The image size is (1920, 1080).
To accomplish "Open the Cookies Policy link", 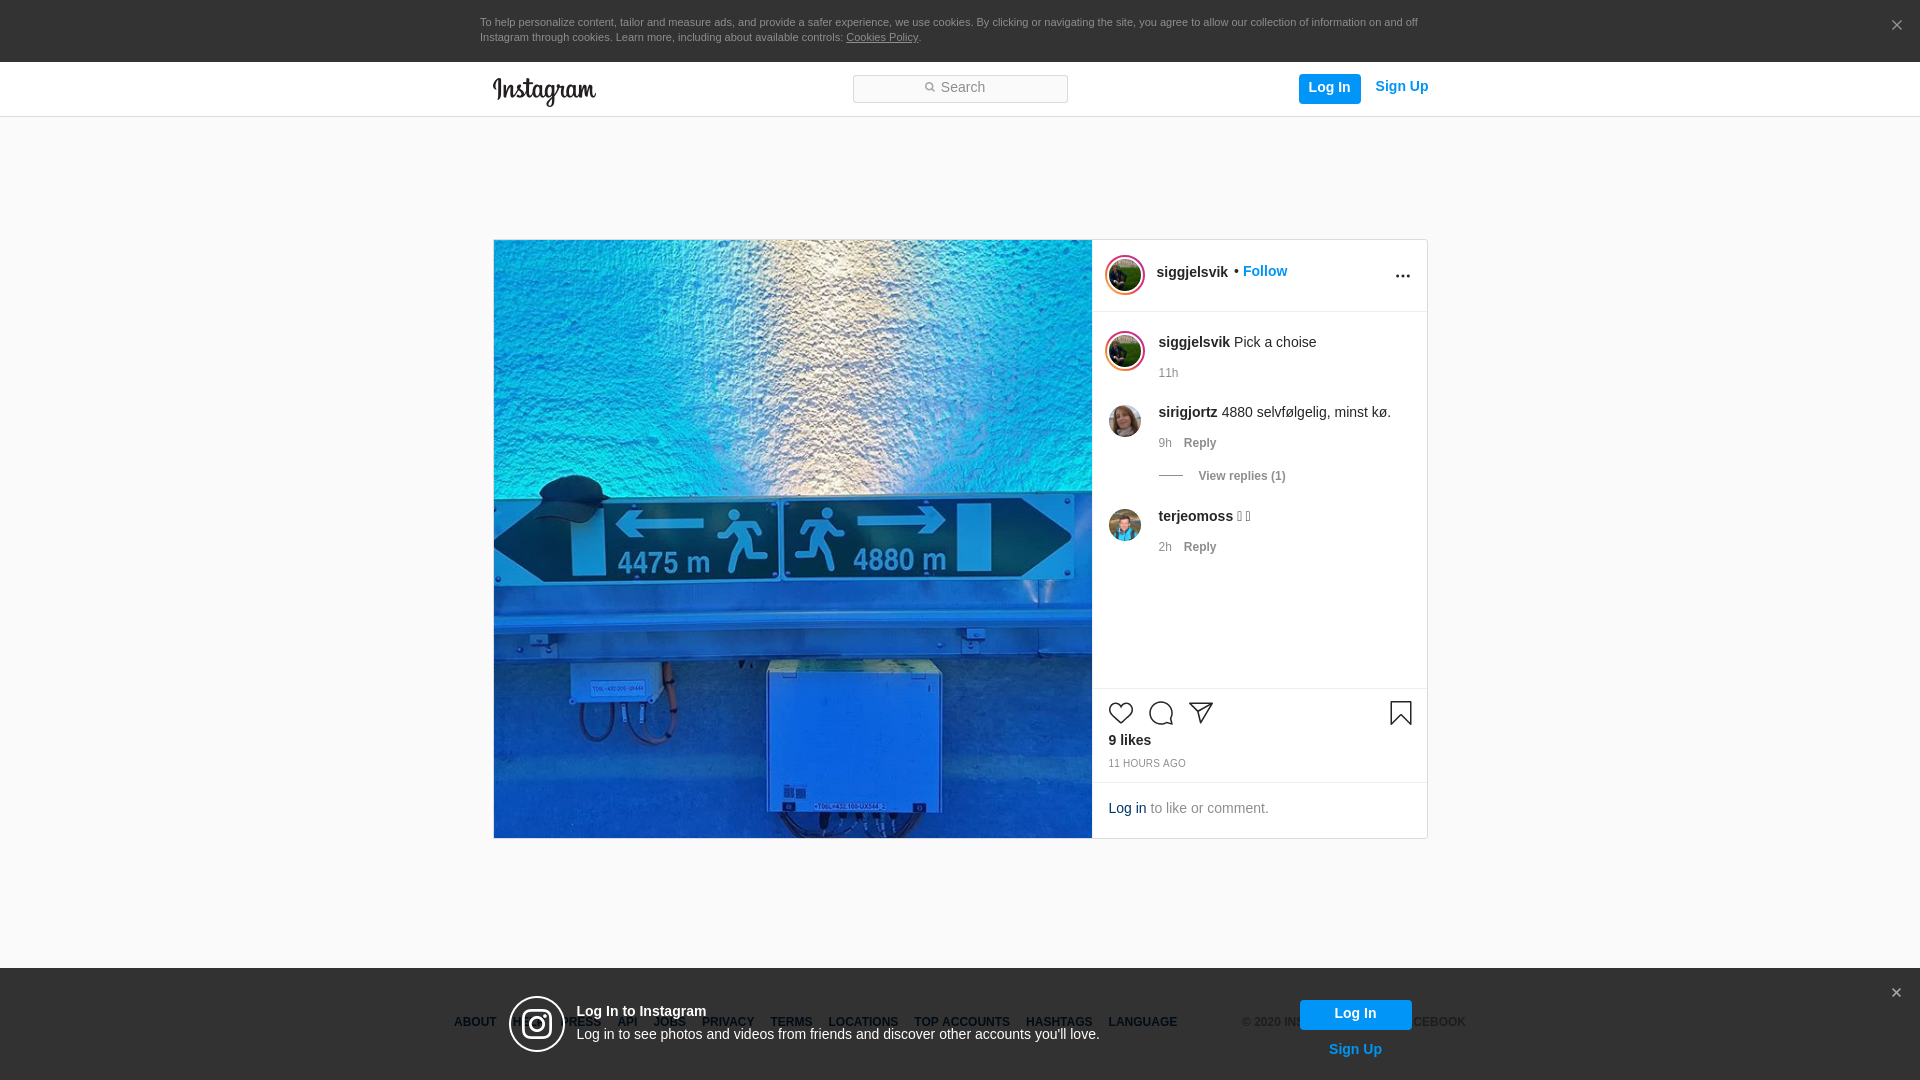I will tap(881, 37).
